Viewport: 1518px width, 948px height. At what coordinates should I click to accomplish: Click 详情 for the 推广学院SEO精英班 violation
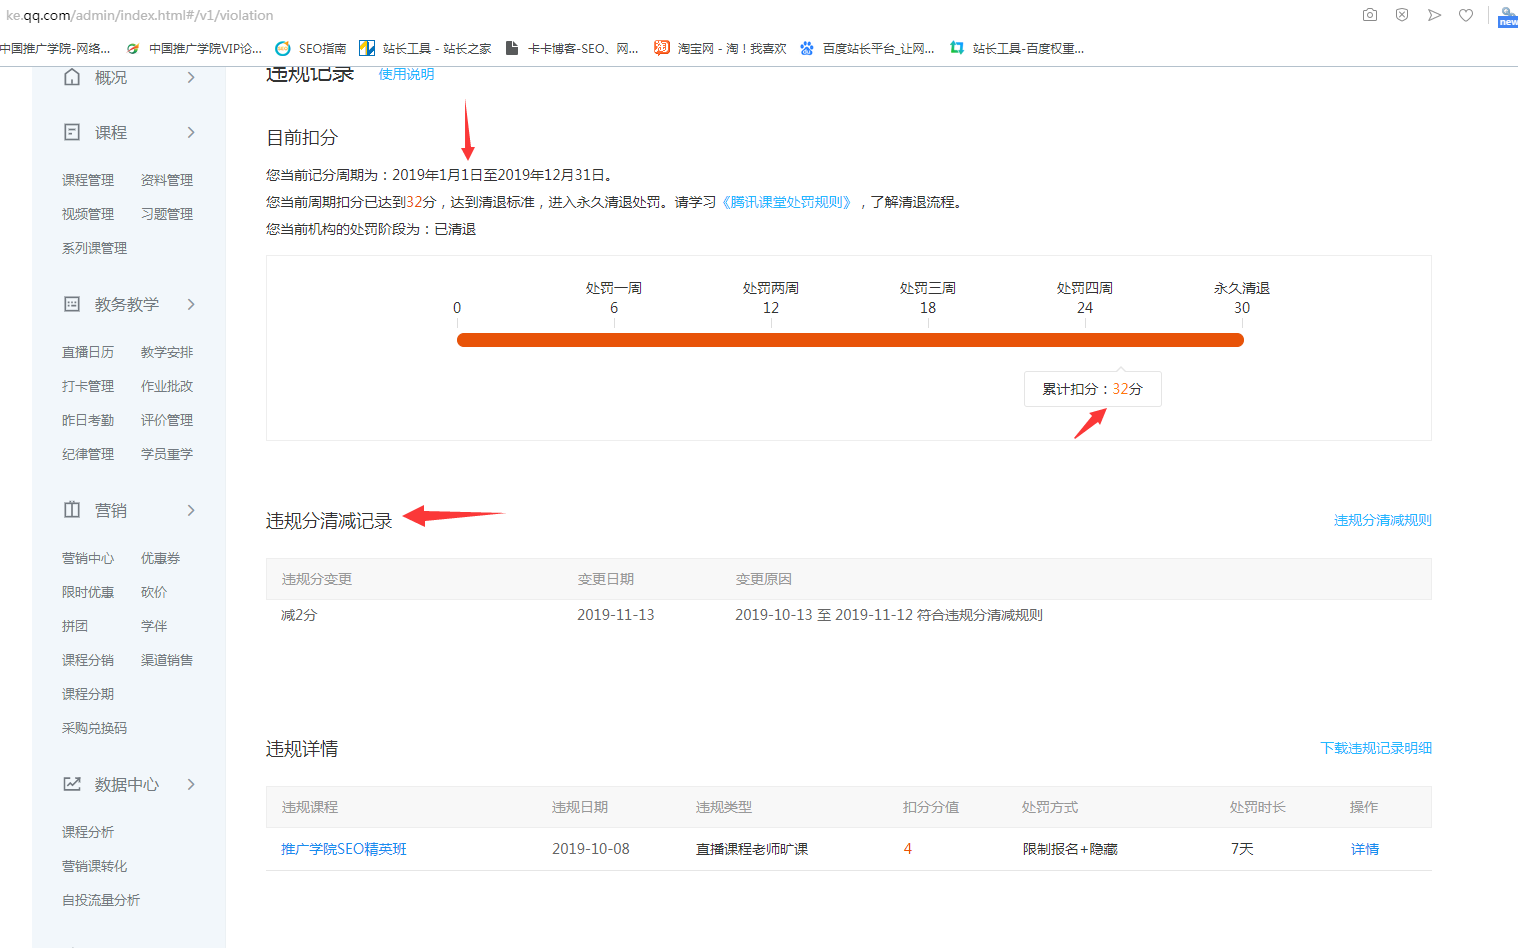point(1363,848)
